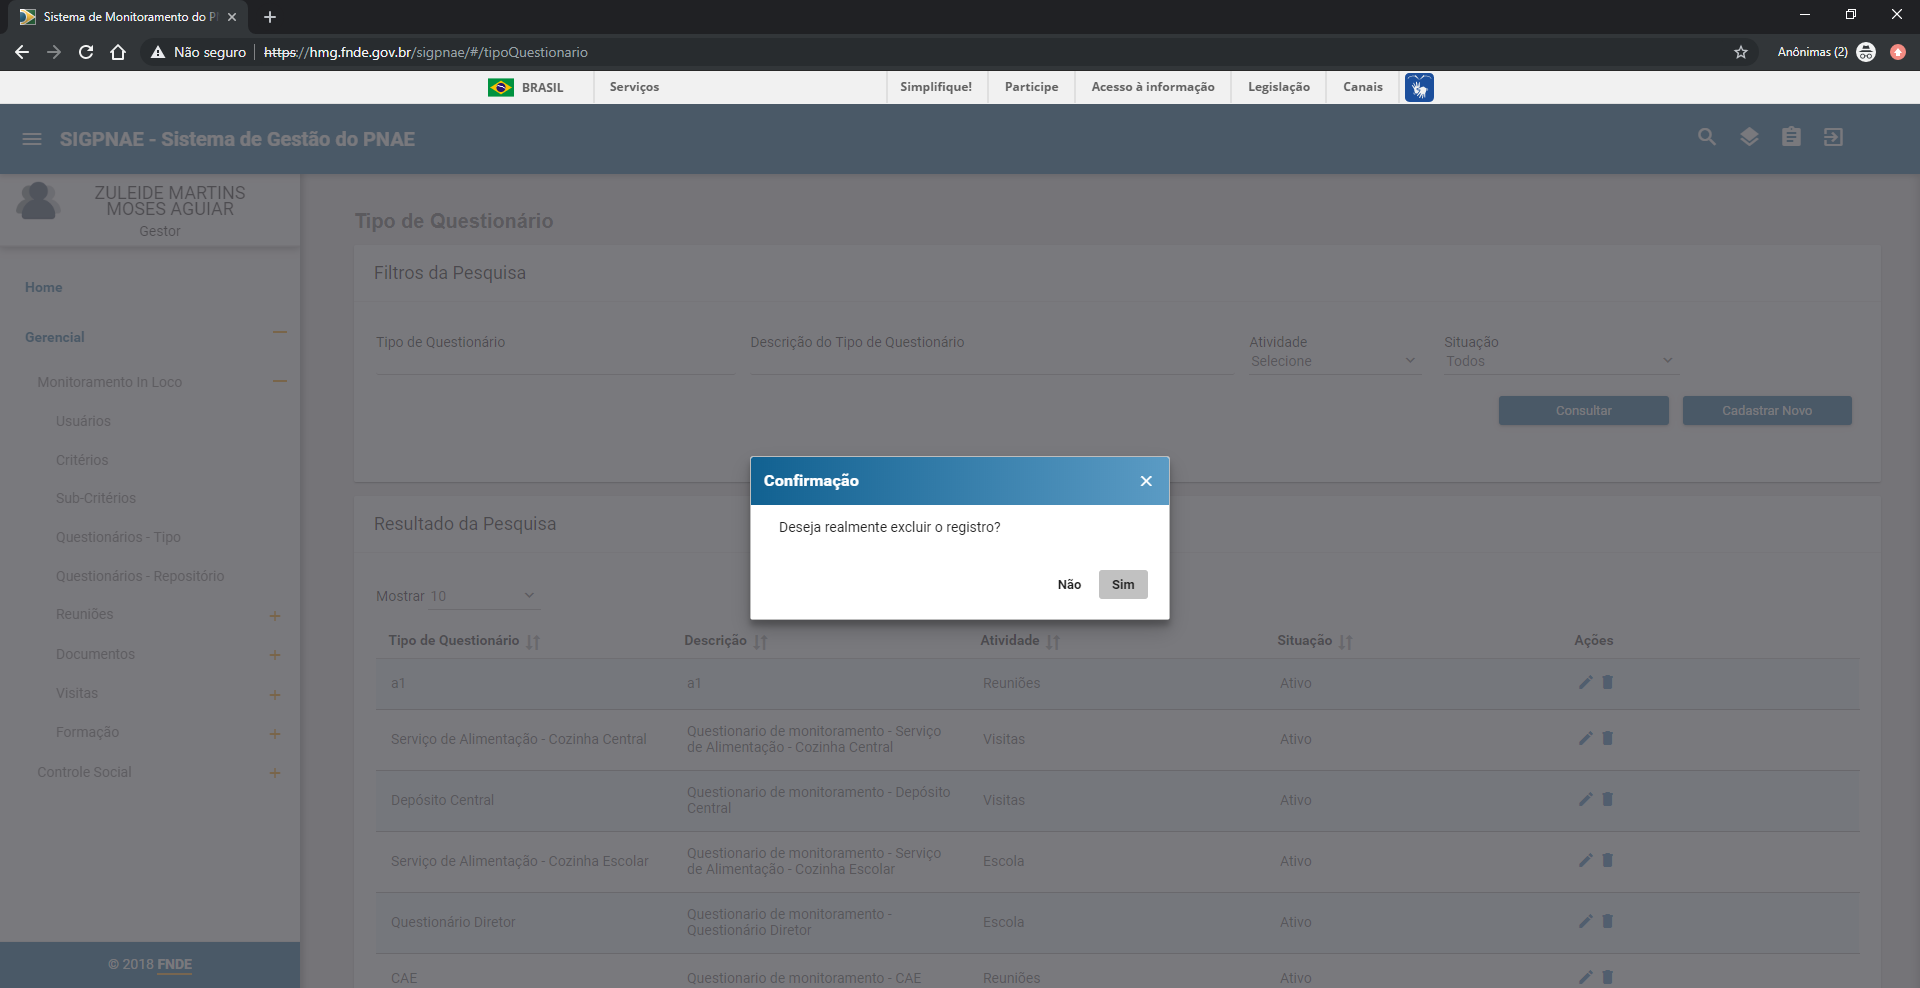
Task: Click the Consultar button
Action: [1583, 411]
